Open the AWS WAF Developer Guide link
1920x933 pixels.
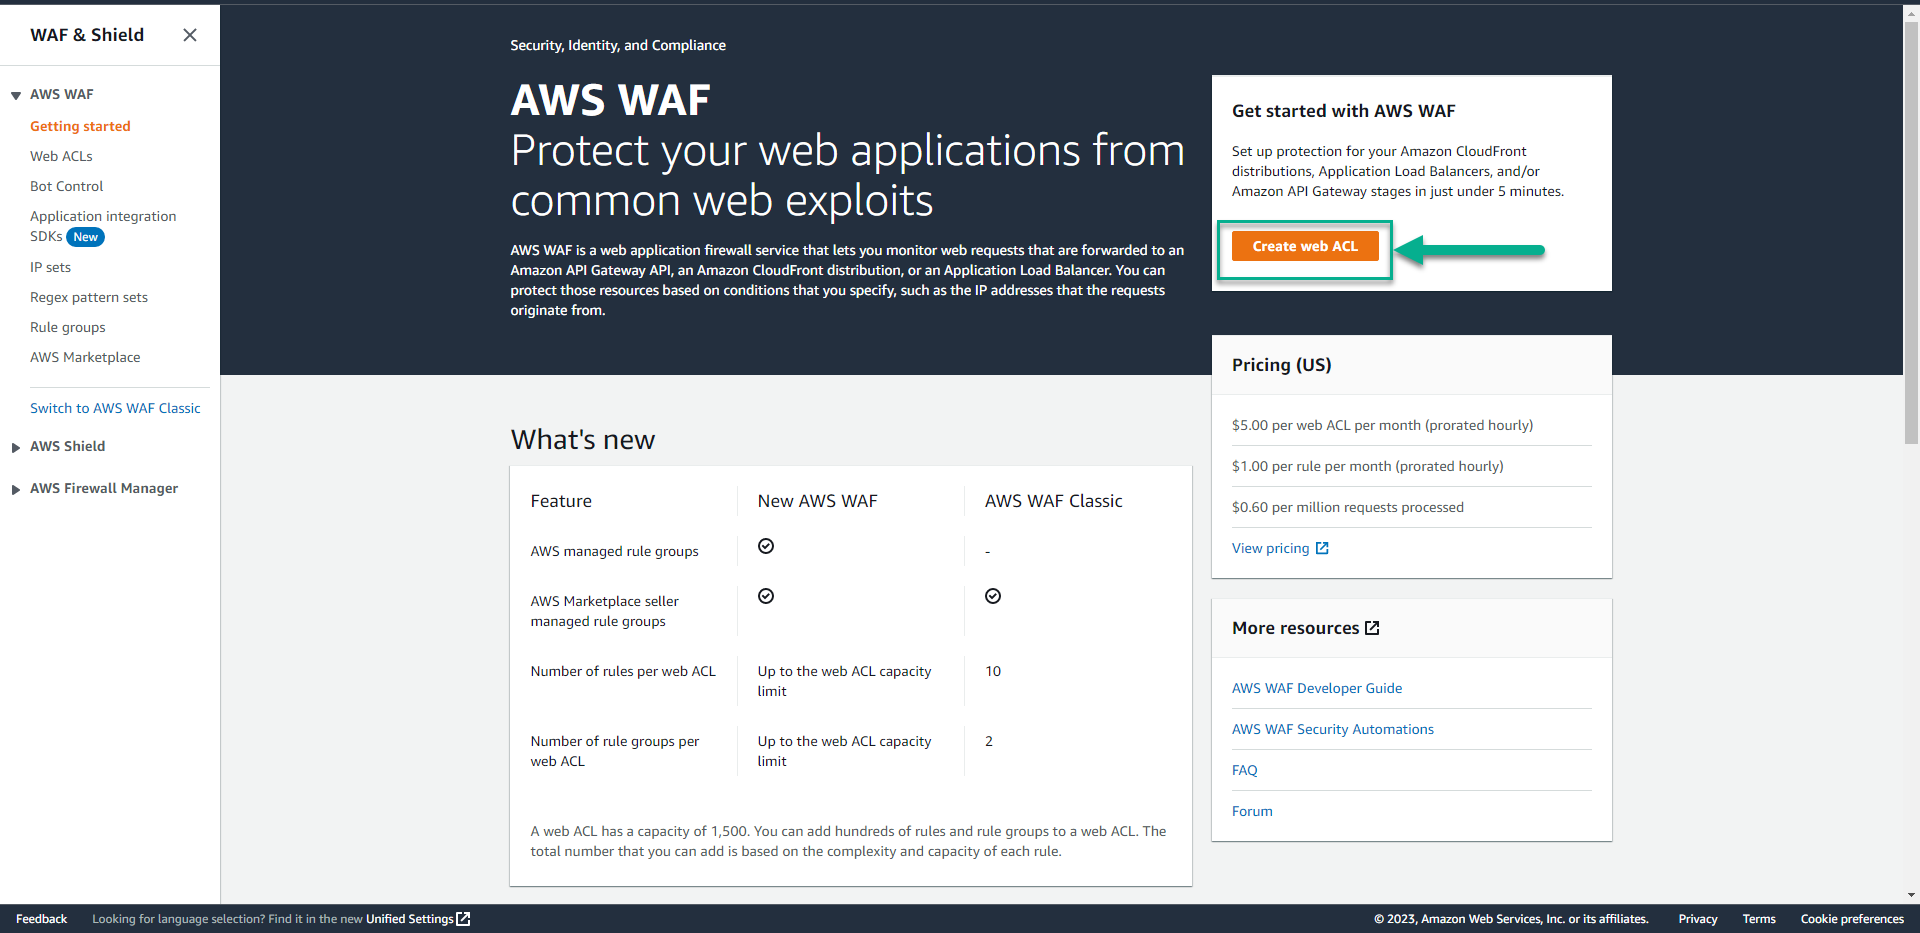coord(1317,688)
